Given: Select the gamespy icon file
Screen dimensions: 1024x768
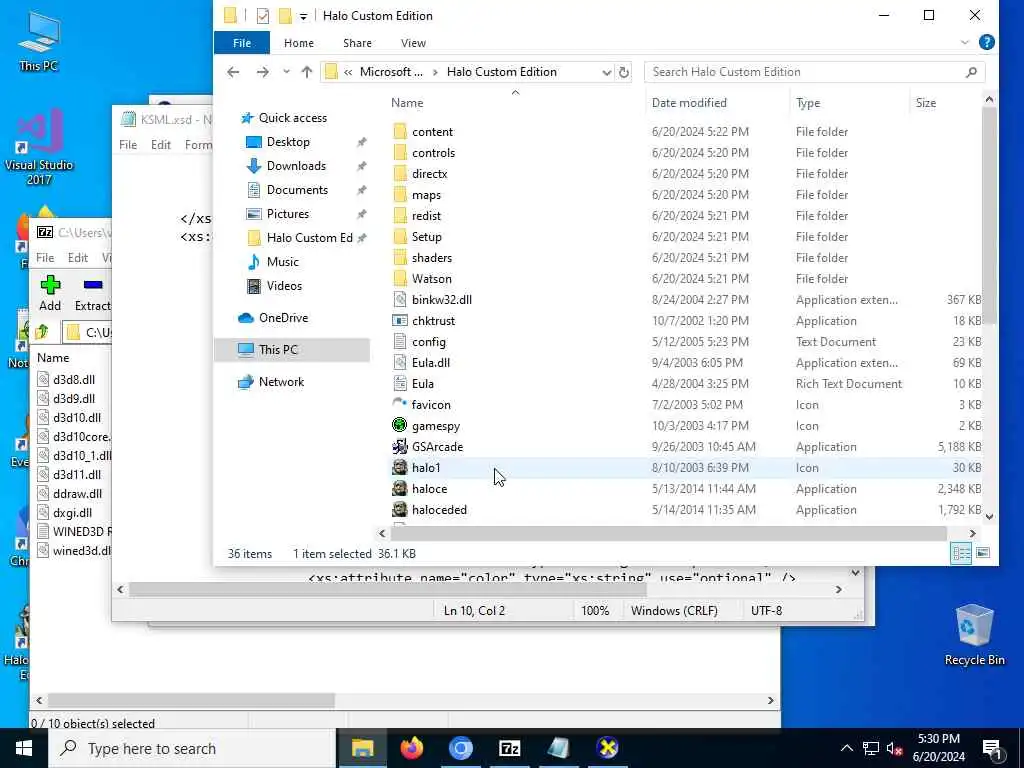Looking at the screenshot, I should point(400,426).
